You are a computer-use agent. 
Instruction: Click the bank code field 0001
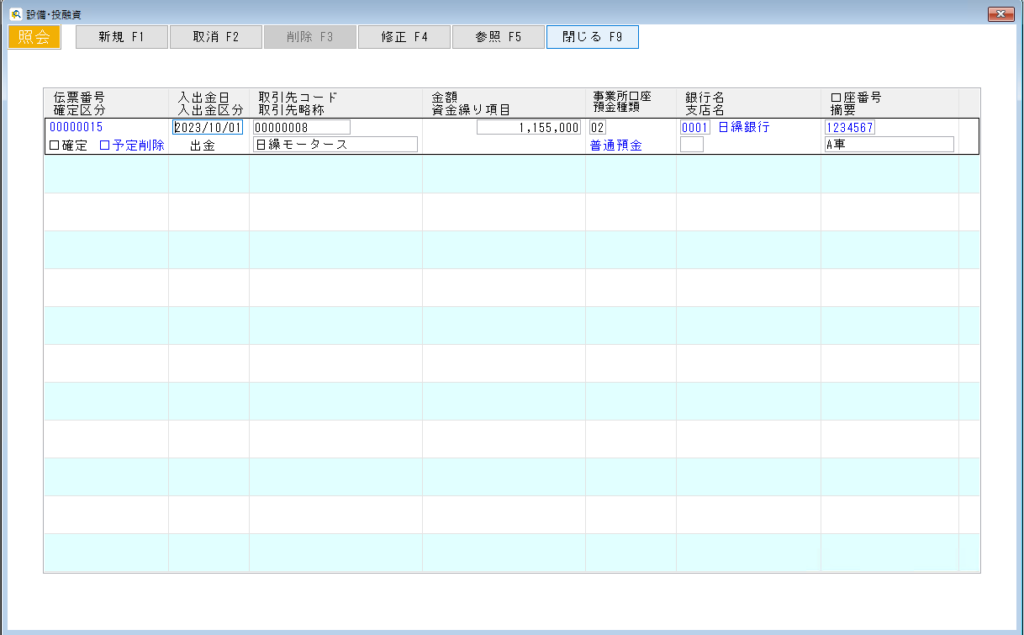[x=694, y=127]
